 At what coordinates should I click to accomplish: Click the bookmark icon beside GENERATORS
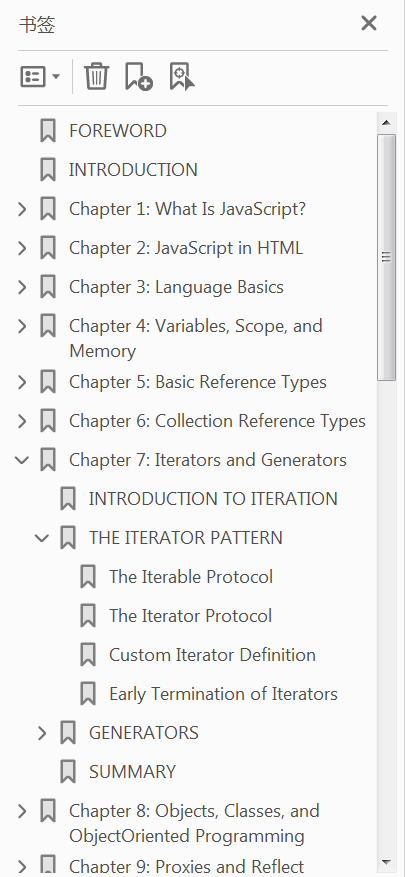[68, 733]
